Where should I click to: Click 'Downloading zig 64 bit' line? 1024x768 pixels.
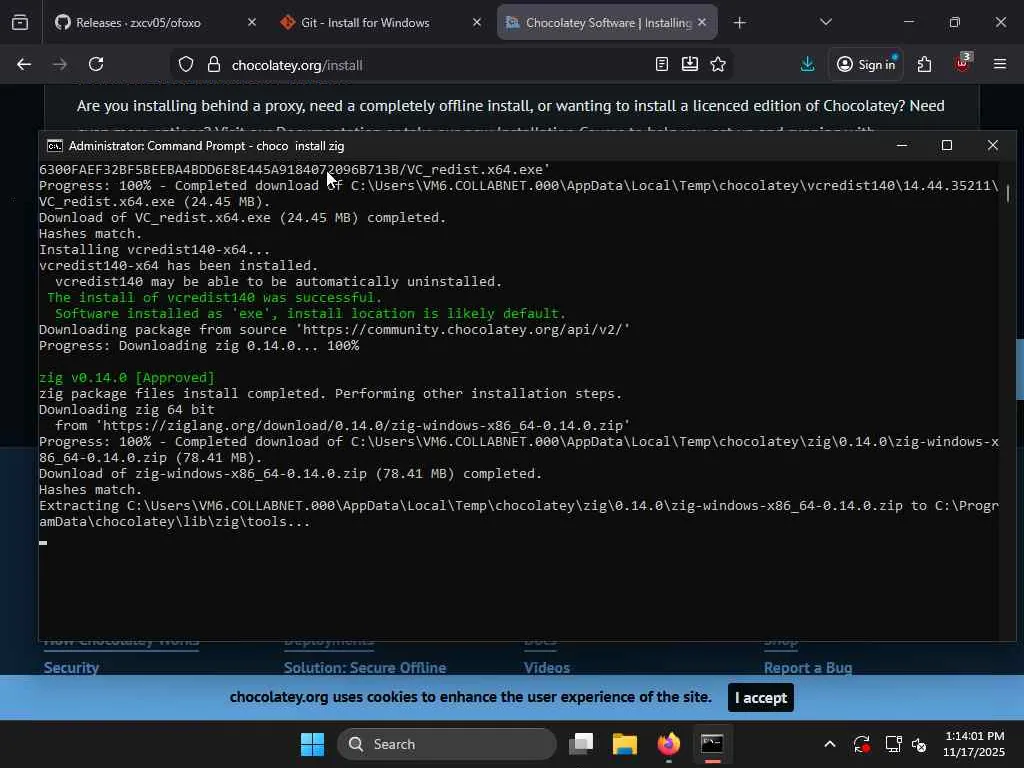[127, 409]
